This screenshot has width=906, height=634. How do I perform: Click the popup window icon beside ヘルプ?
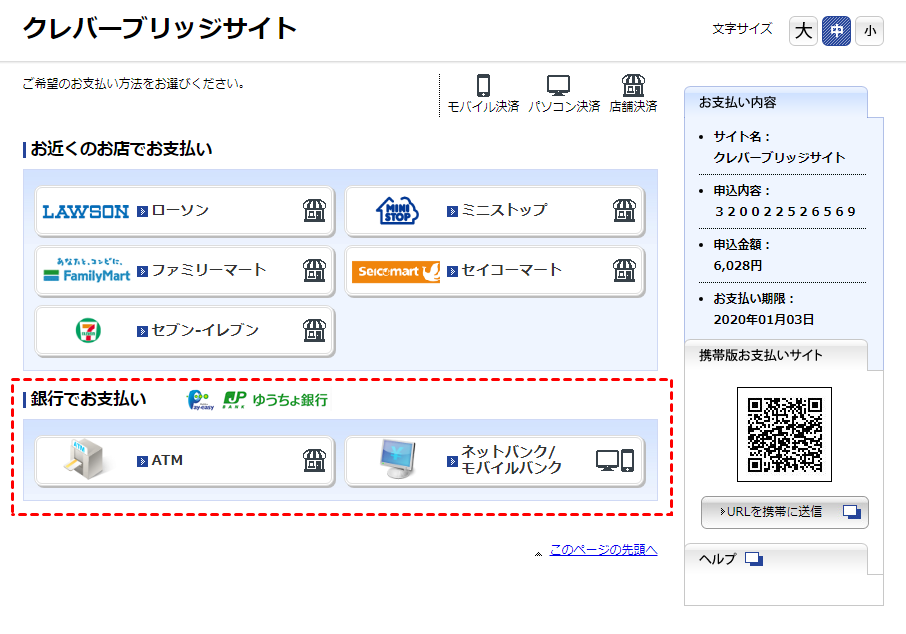tap(754, 559)
